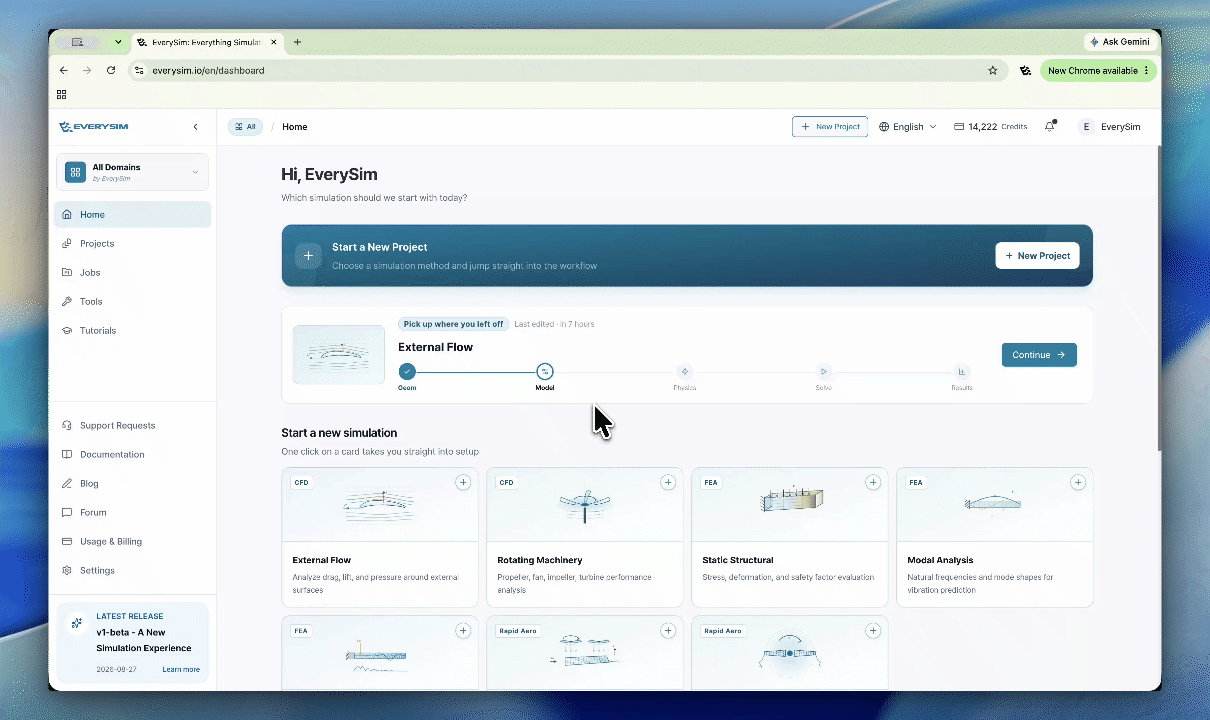Image resolution: width=1210 pixels, height=720 pixels.
Task: Click plus on Rotating Machinery card
Action: 668,482
